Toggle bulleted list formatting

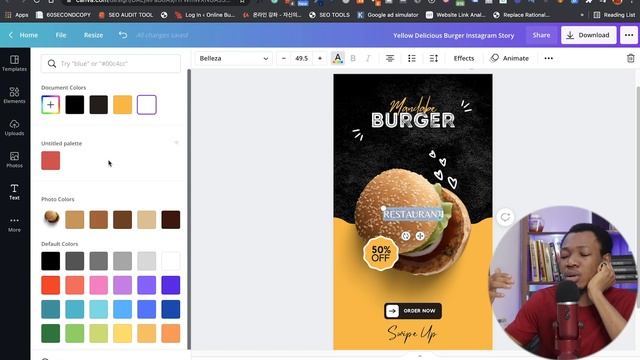[x=412, y=58]
